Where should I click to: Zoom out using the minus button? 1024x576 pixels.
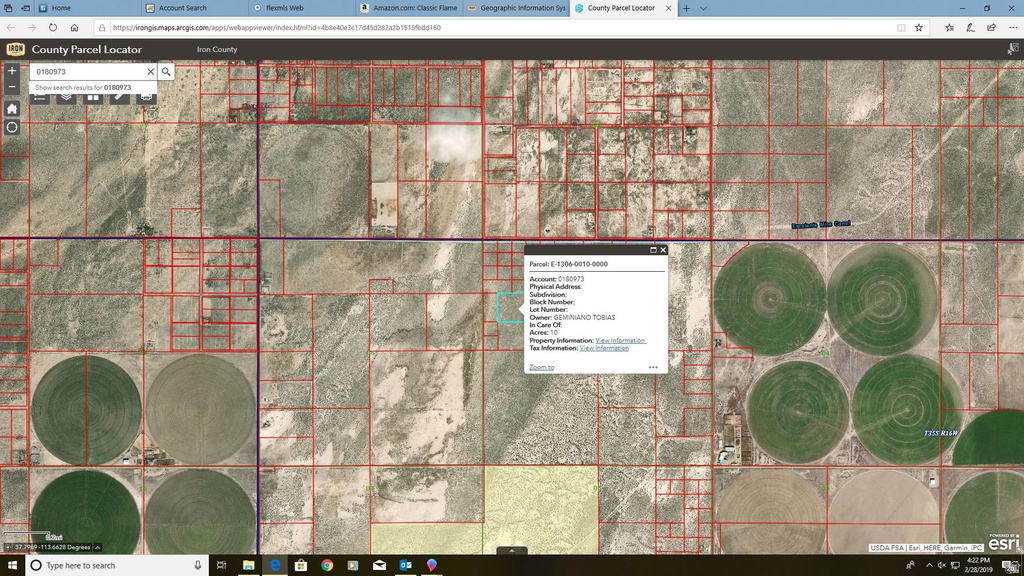coord(11,86)
